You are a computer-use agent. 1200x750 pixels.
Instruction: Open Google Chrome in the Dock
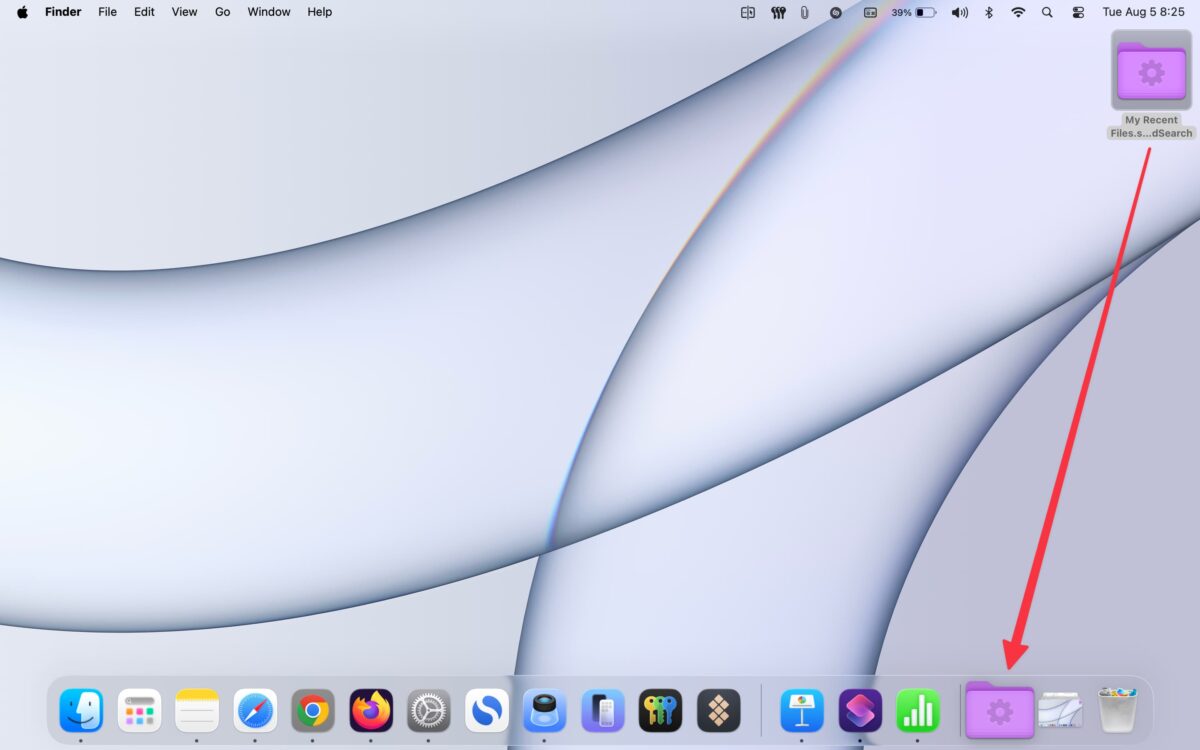click(x=313, y=711)
